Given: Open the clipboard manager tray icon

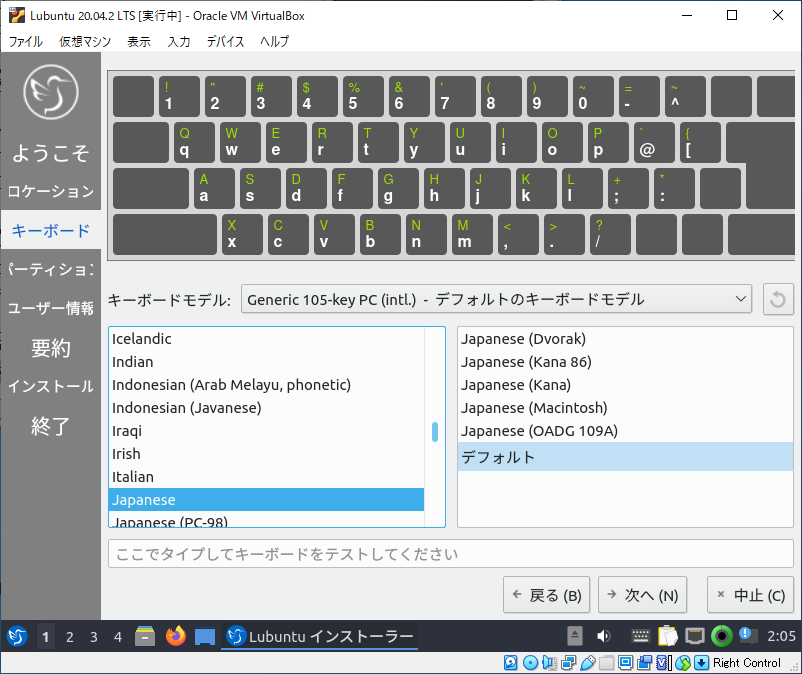Looking at the screenshot, I should (667, 636).
